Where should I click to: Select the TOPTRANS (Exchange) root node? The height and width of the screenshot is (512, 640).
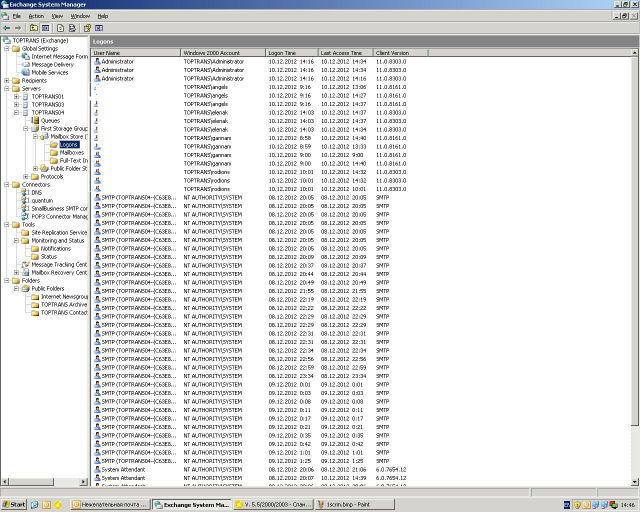tap(40, 40)
